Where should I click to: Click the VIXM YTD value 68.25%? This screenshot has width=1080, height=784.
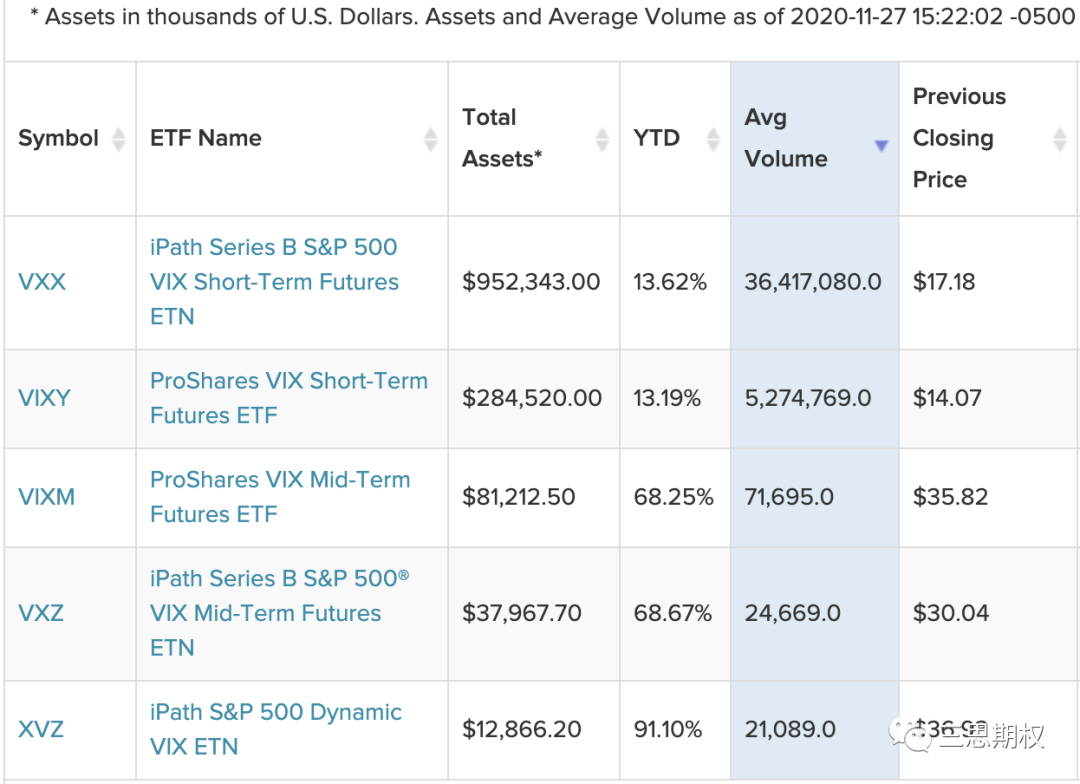click(673, 497)
